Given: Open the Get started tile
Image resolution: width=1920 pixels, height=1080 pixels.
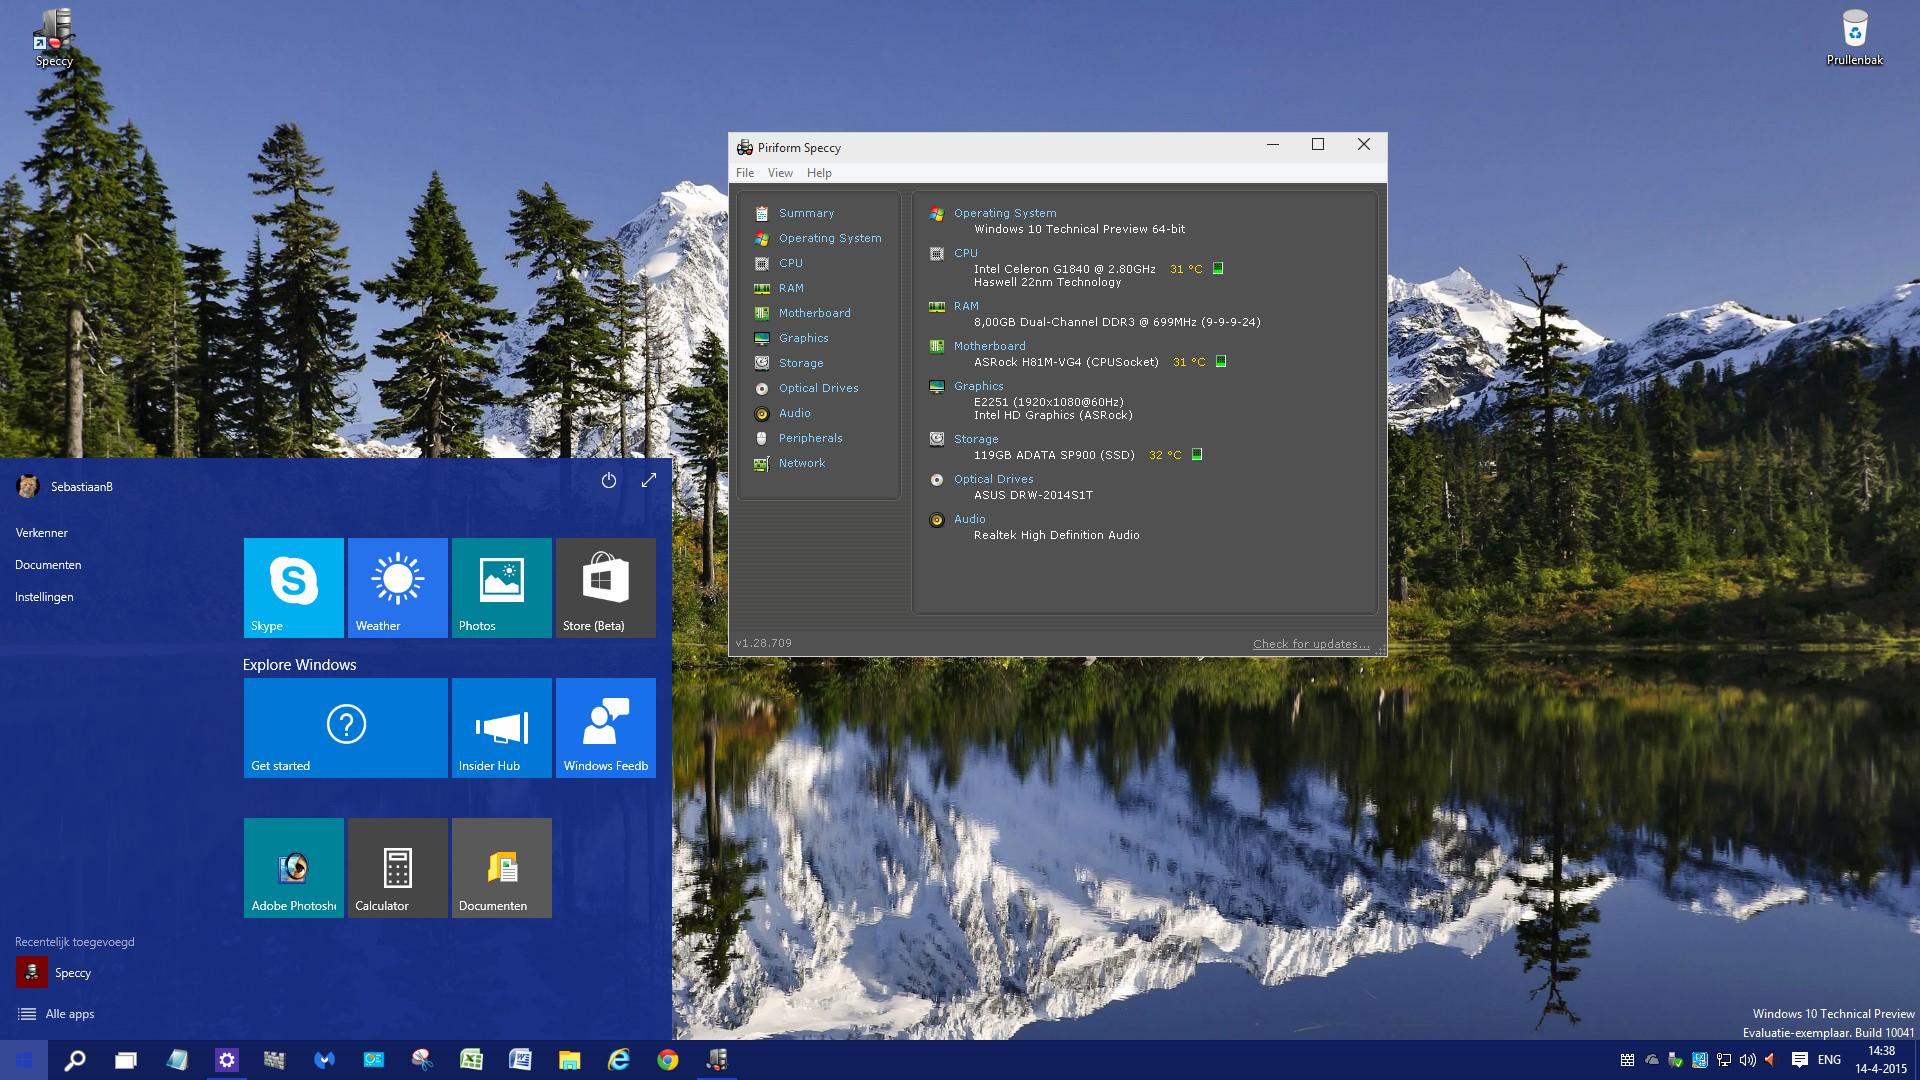Looking at the screenshot, I should pyautogui.click(x=346, y=728).
